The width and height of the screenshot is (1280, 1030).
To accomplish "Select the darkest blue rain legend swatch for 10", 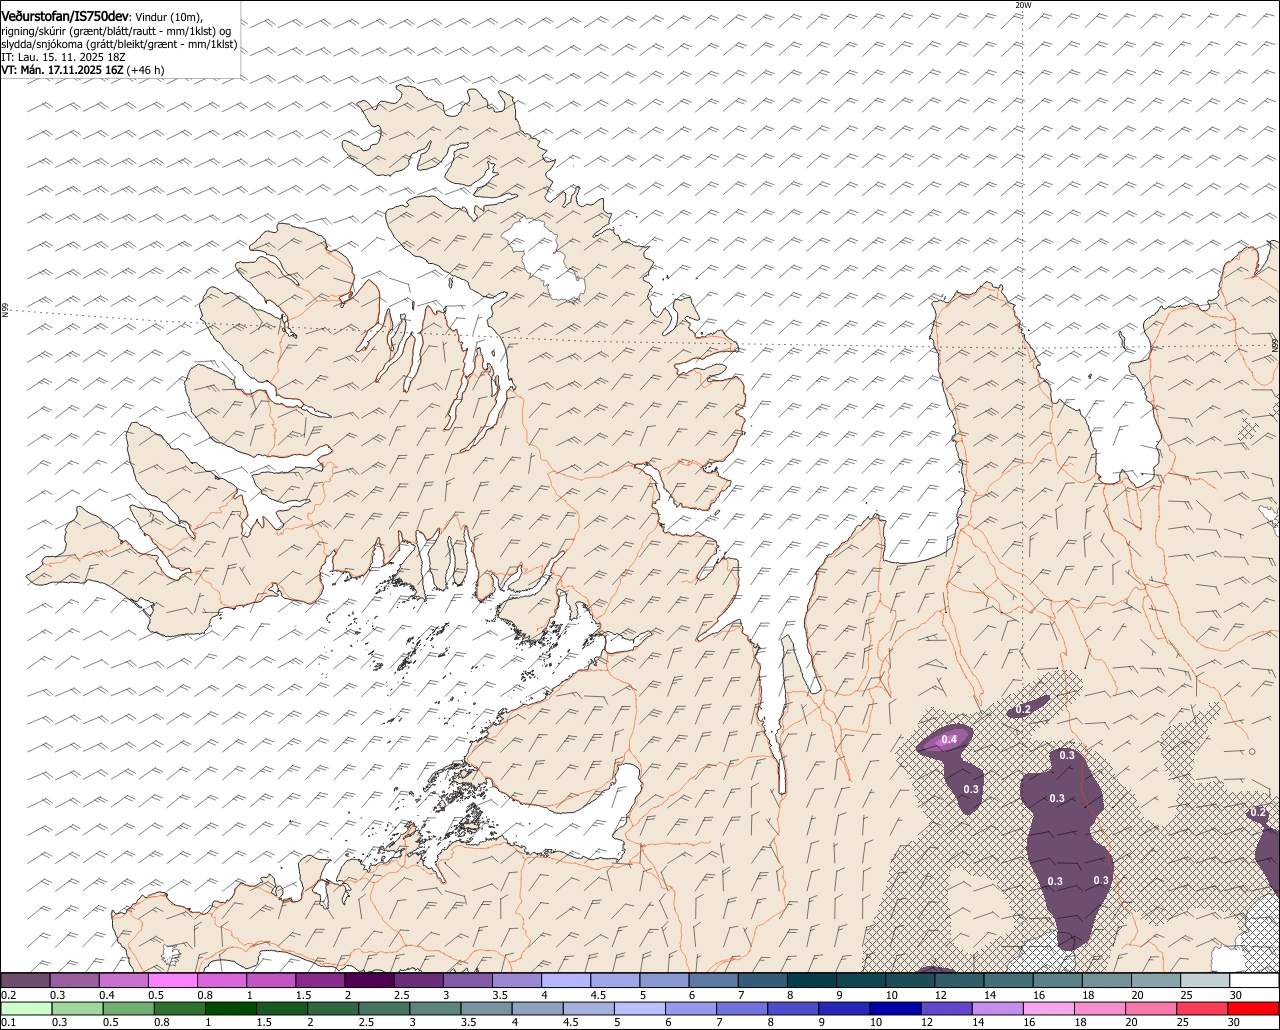I will point(896,1008).
